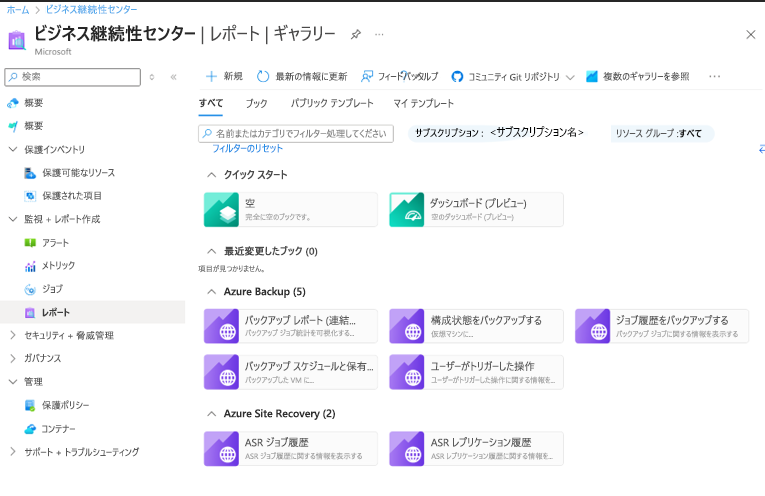The image size is (765, 496).
Task: Open the ダッシュボード (プレビュー) tile
Action: pos(476,210)
